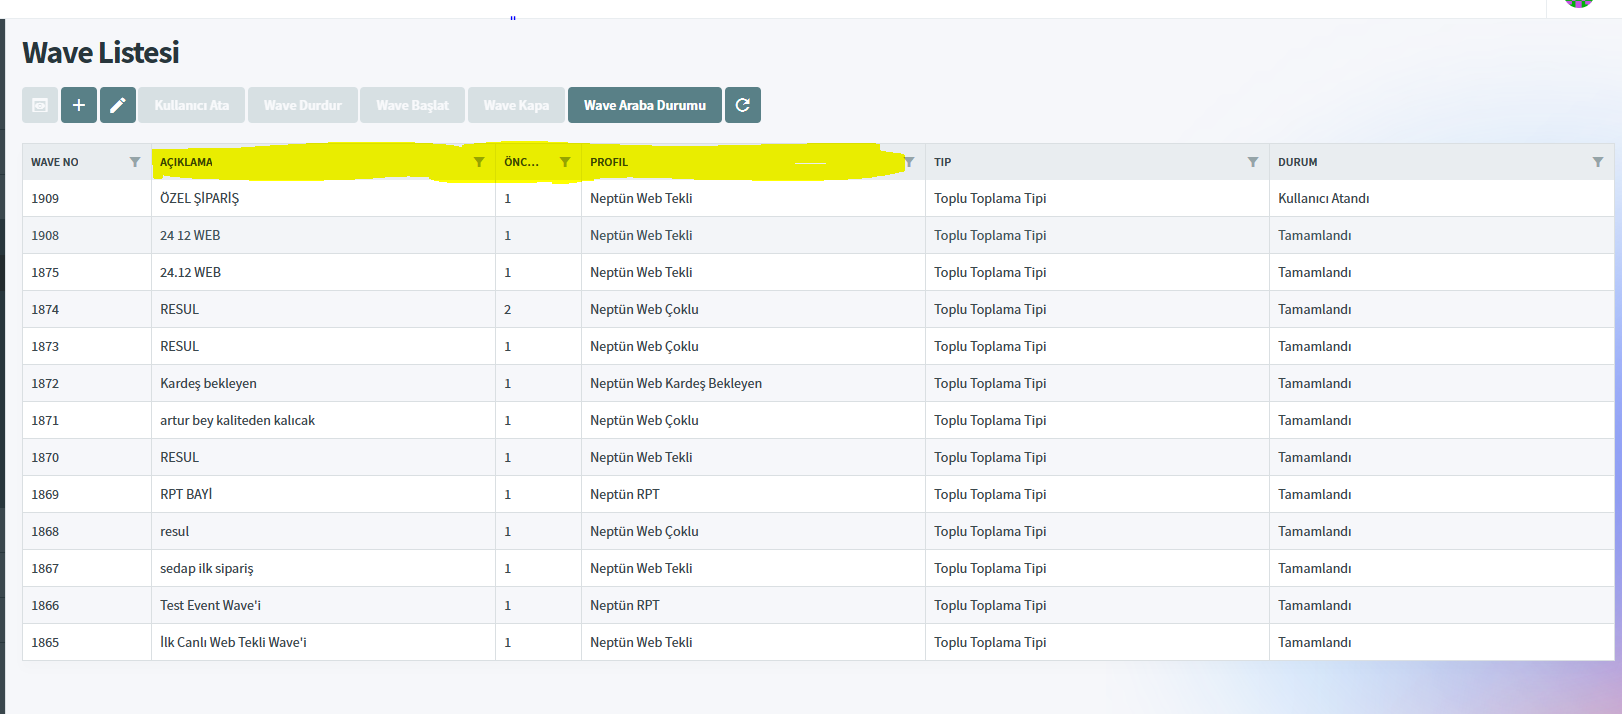The image size is (1622, 714).
Task: Click Toplu Toplama Tipi in row 1909
Action: (x=990, y=198)
